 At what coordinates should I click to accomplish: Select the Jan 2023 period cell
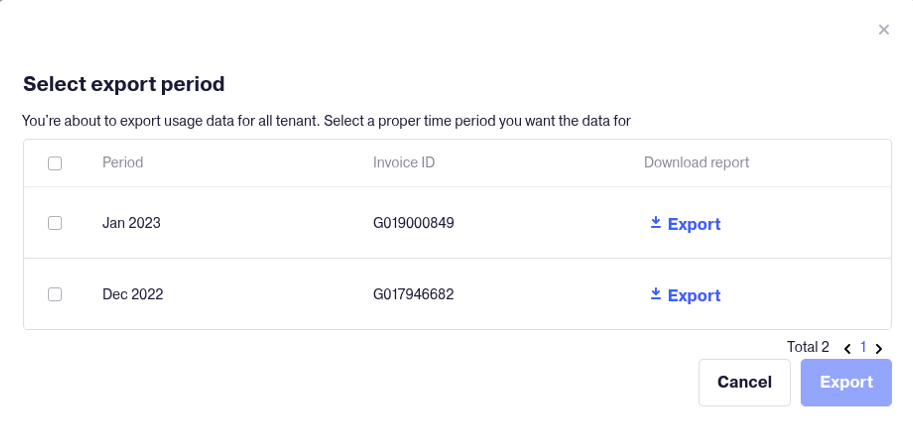point(131,223)
